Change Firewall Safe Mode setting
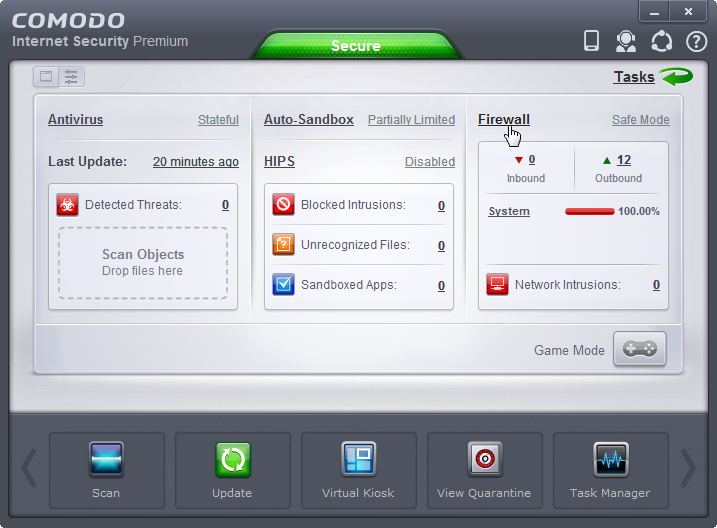Image resolution: width=717 pixels, height=528 pixels. pyautogui.click(x=640, y=120)
